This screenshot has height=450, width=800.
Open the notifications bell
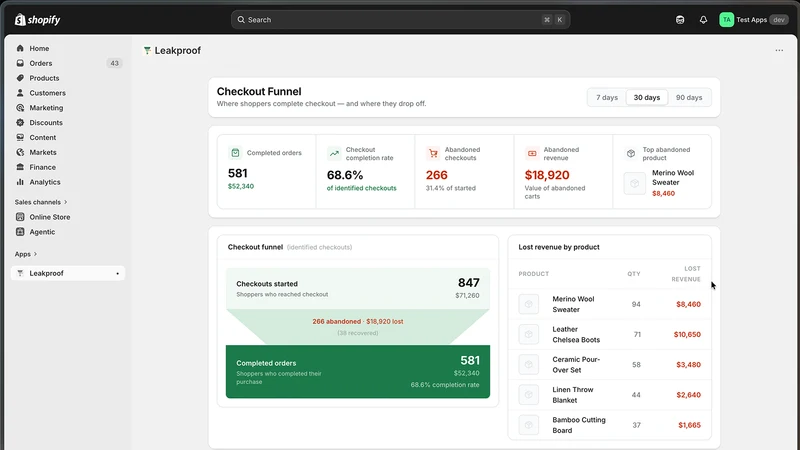[703, 20]
